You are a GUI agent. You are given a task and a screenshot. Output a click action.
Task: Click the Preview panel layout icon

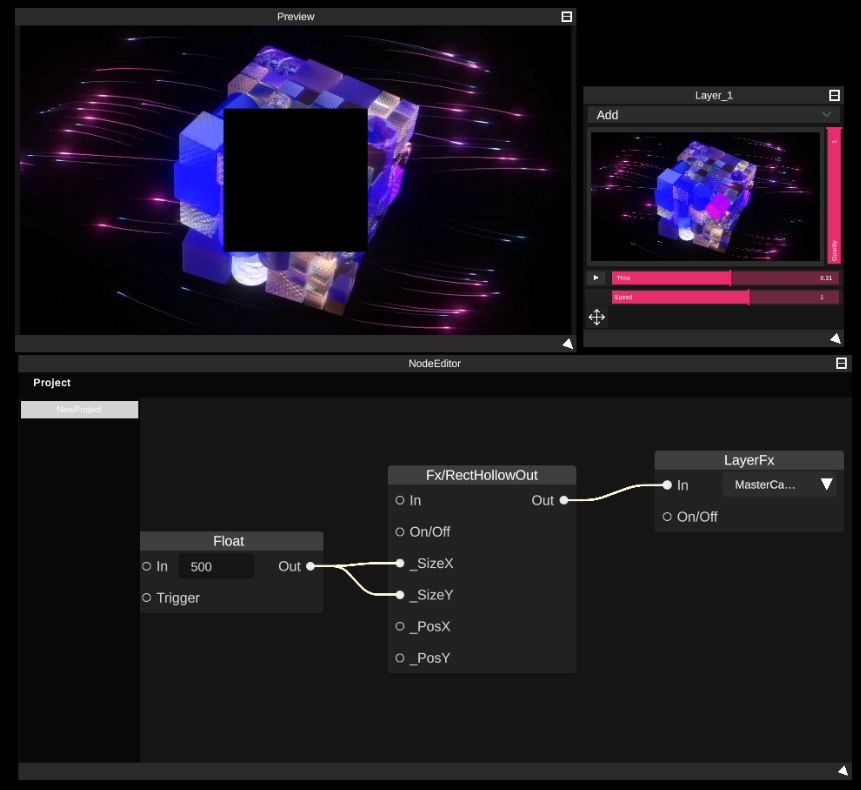566,16
